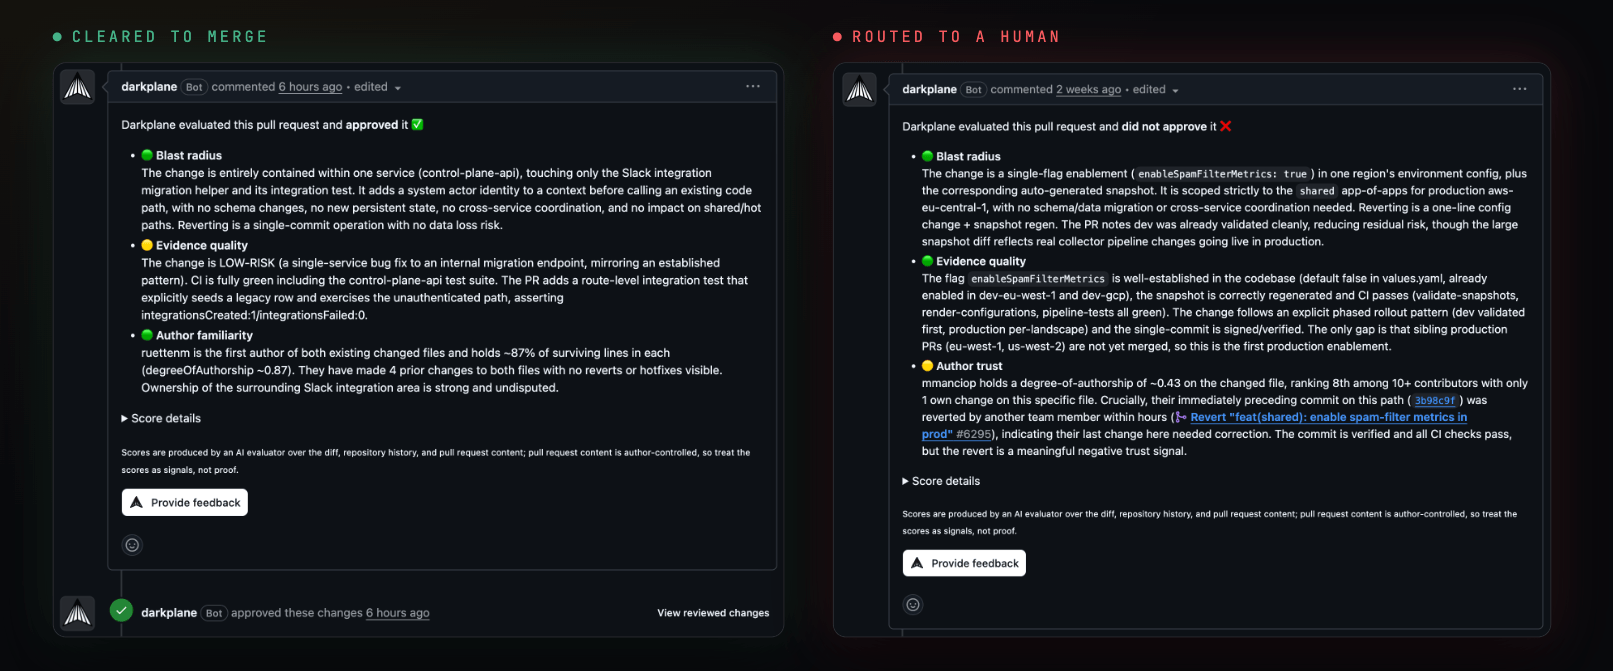Viewport: 1613px width, 671px height.
Task: Expand Score details in left comment
Action: (161, 418)
